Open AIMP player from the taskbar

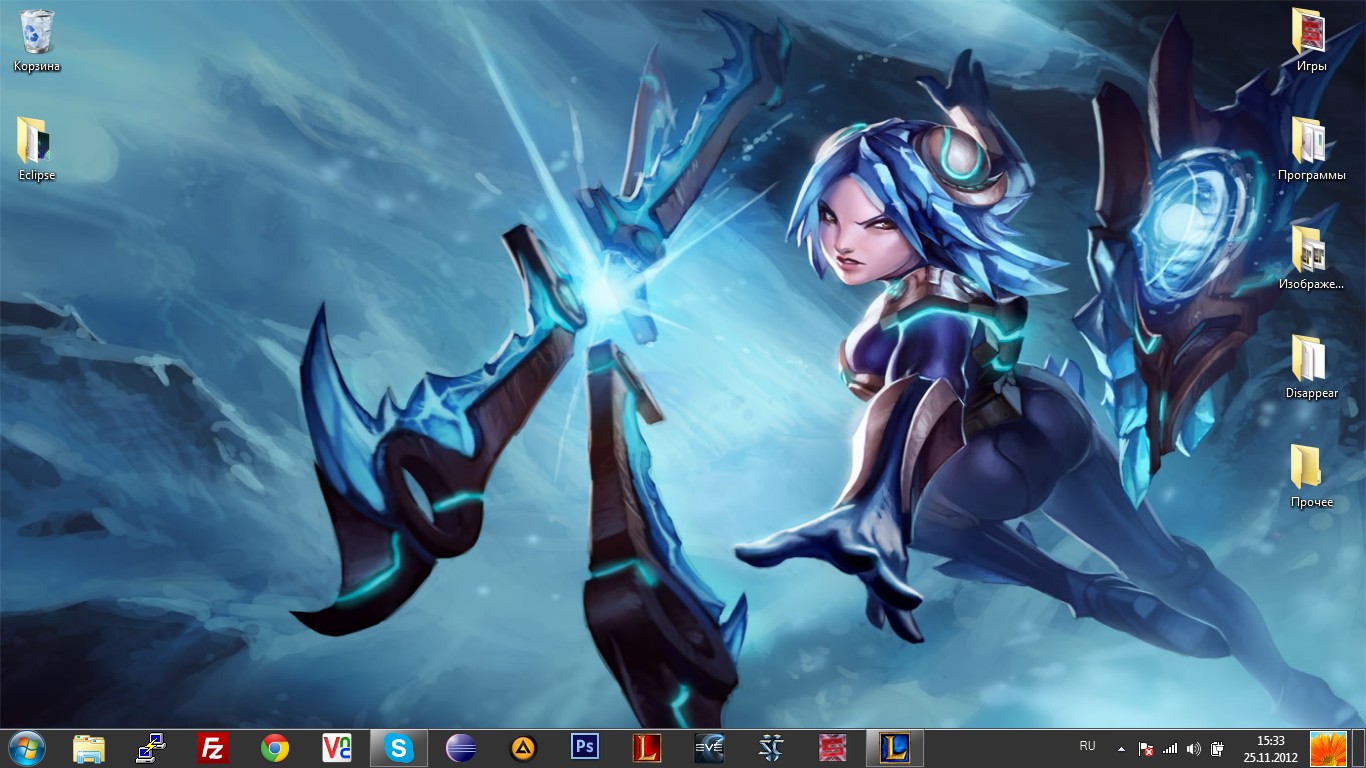(x=523, y=748)
